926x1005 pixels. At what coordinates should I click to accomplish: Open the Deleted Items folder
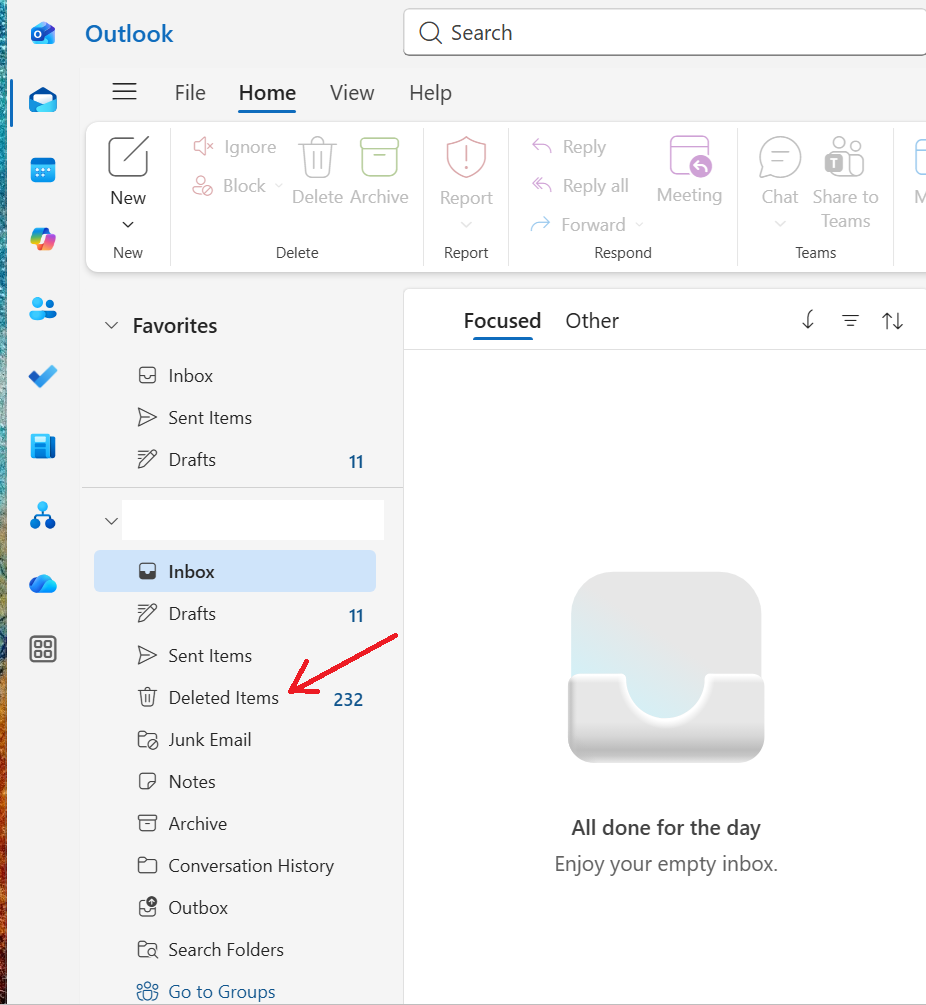click(x=235, y=698)
